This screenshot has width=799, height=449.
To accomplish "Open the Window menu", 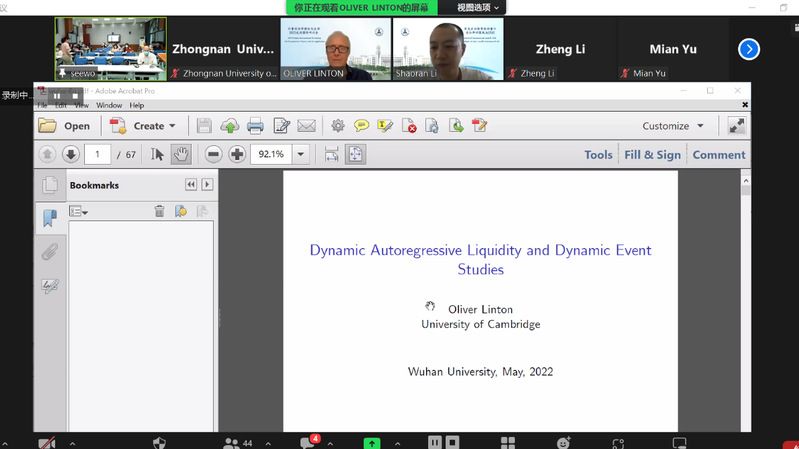I will tap(109, 105).
